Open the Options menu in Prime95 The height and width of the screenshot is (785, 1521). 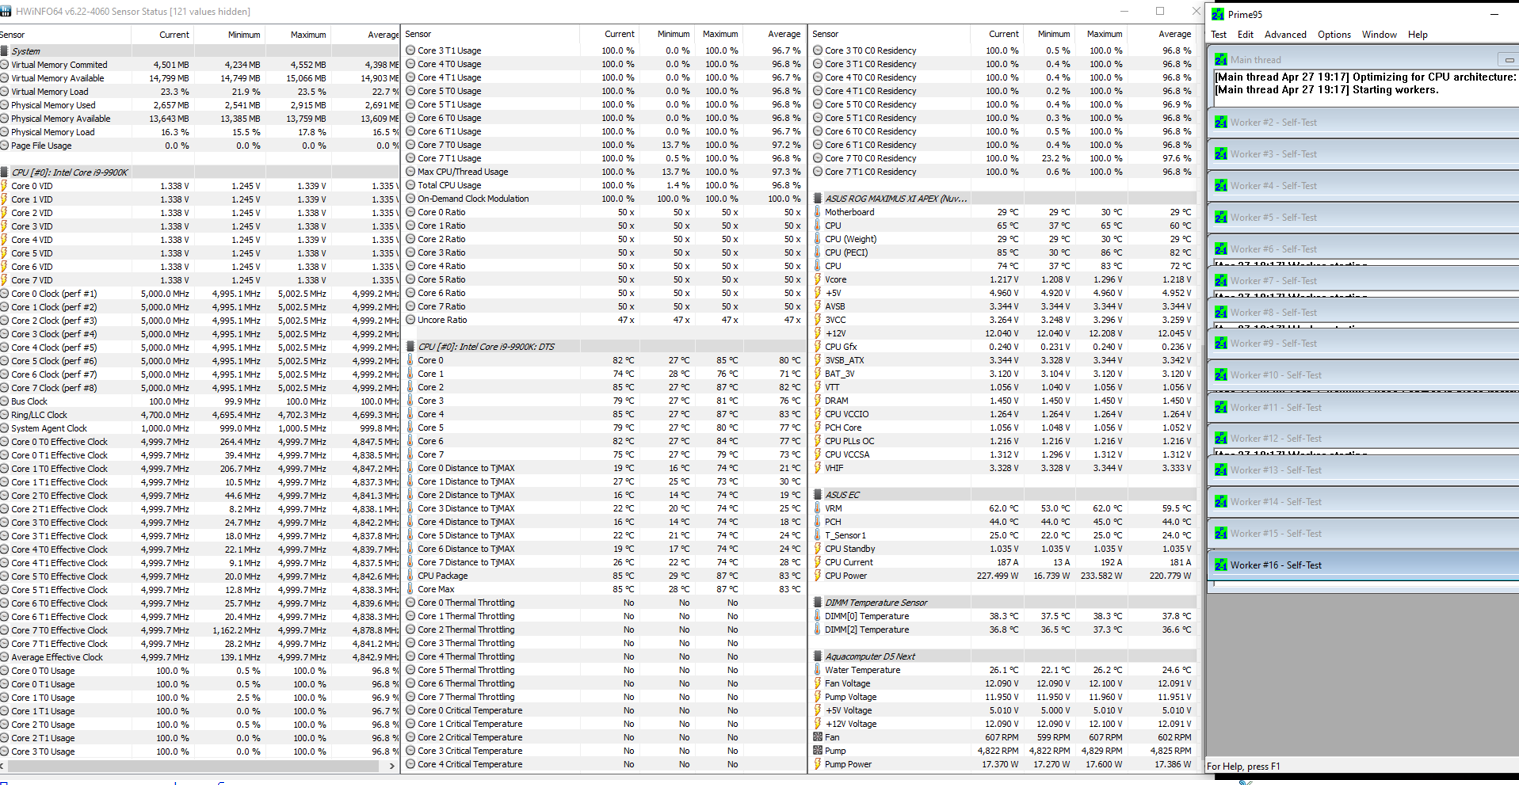(x=1334, y=34)
